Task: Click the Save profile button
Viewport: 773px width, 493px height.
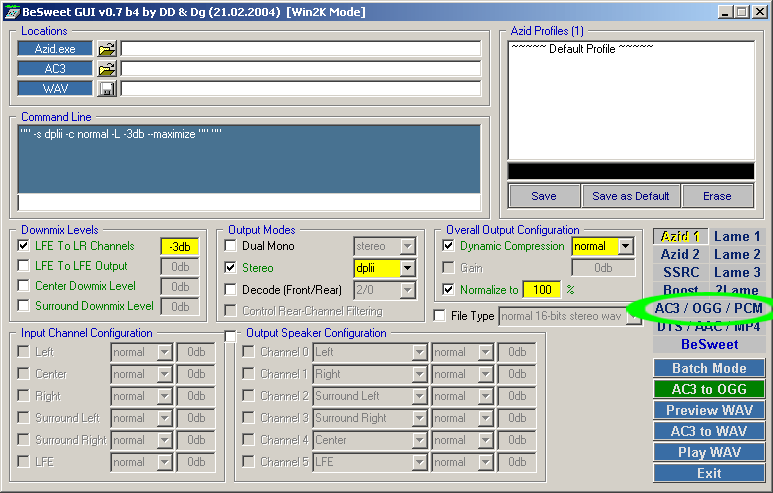Action: (544, 196)
